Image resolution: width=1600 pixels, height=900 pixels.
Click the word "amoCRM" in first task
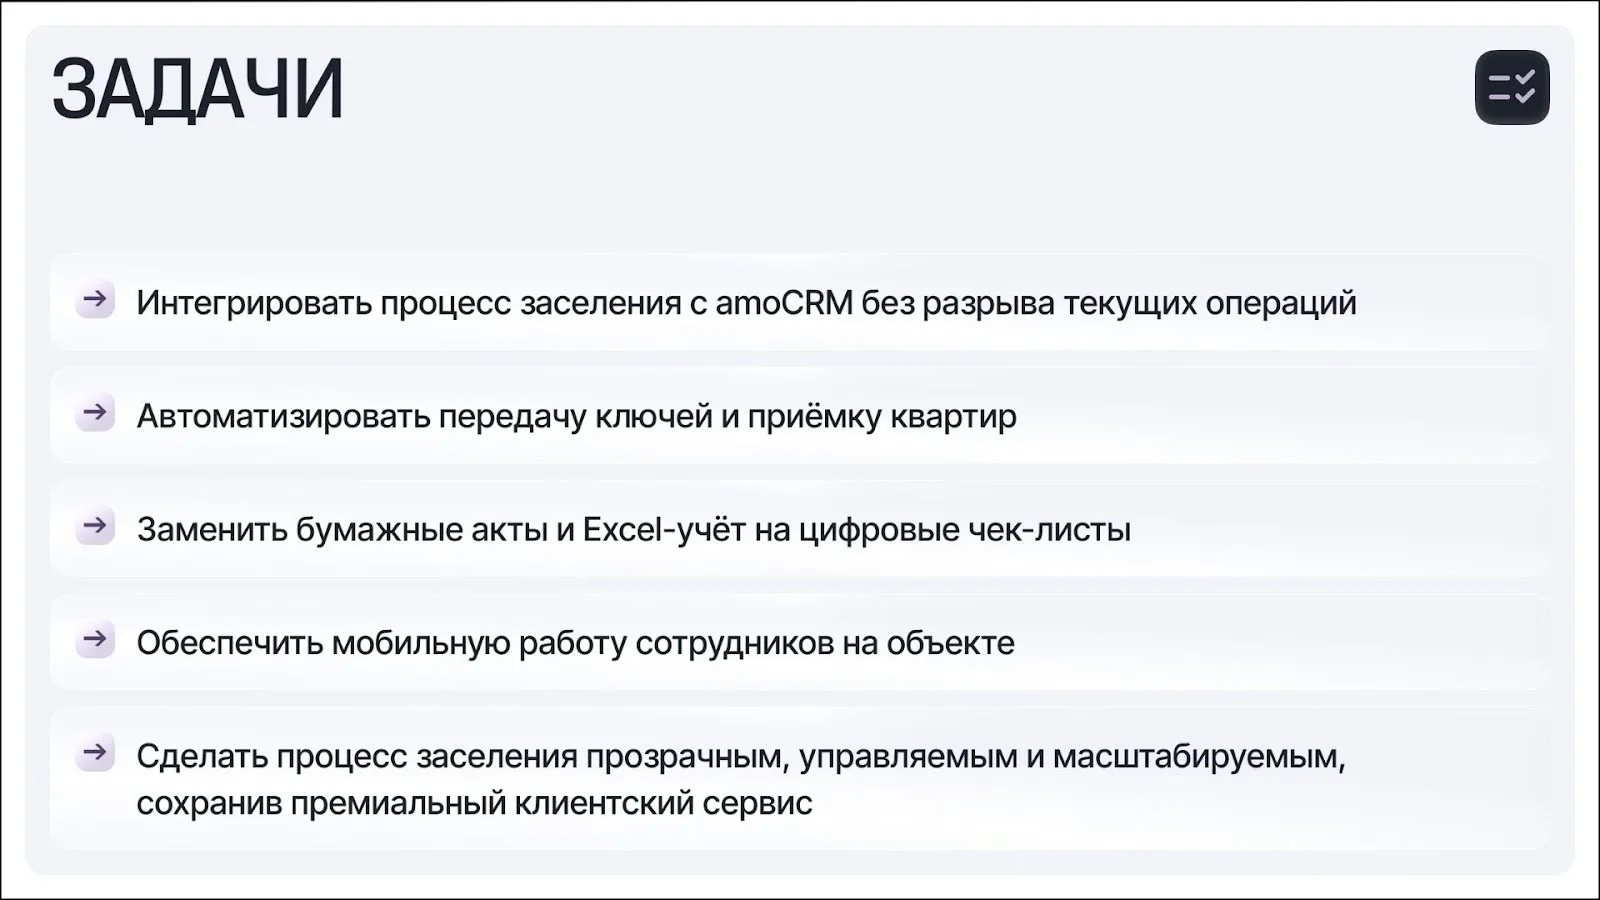(x=784, y=302)
